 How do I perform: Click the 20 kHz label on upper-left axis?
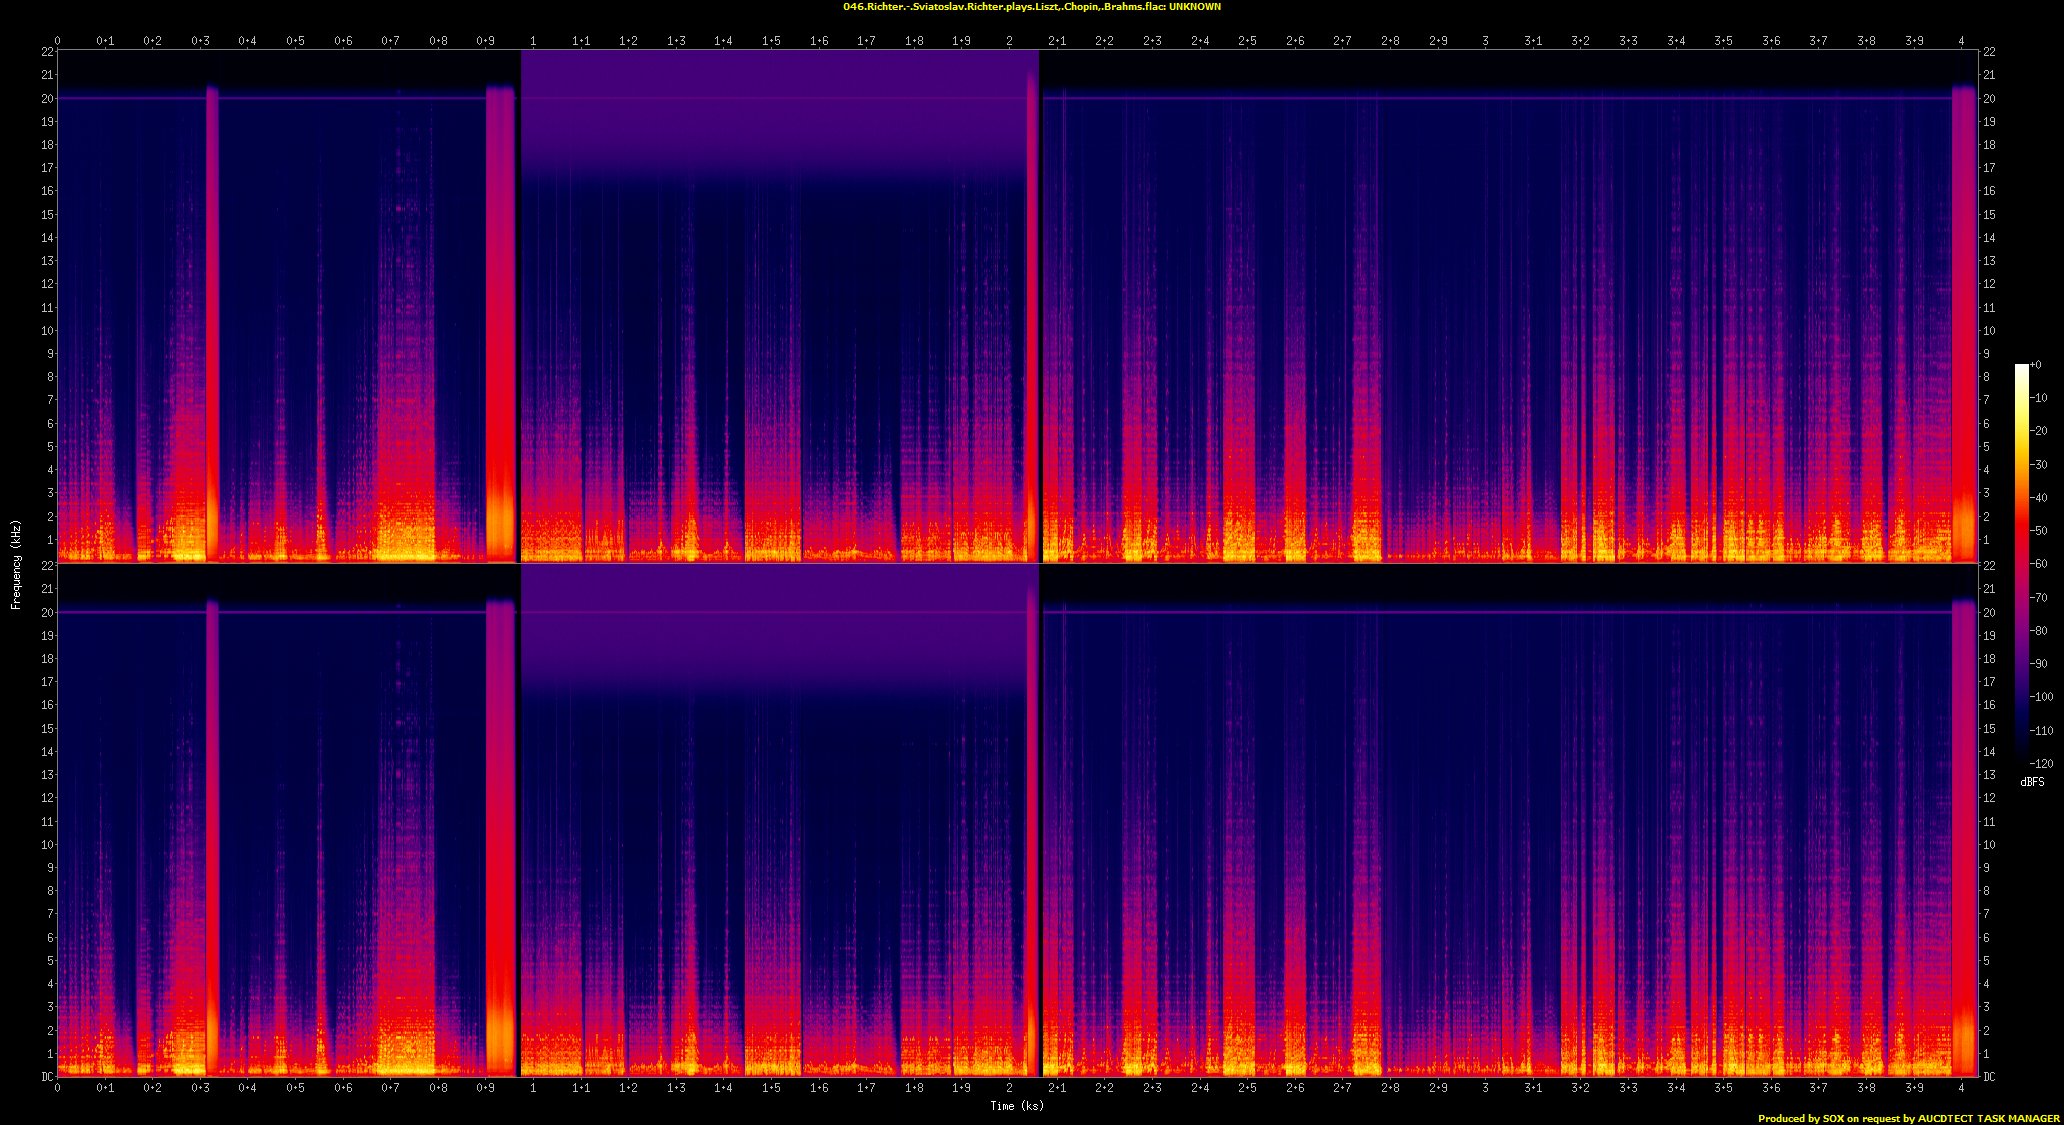[x=47, y=98]
